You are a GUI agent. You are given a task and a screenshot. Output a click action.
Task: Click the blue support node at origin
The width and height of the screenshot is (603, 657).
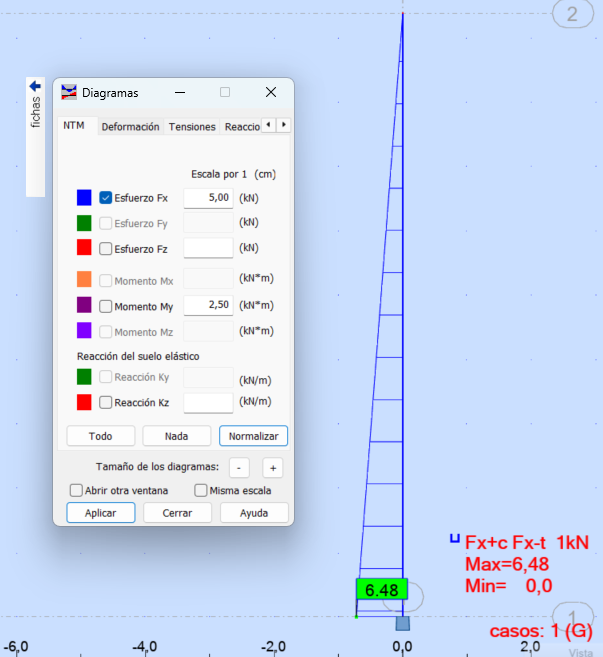point(402,623)
